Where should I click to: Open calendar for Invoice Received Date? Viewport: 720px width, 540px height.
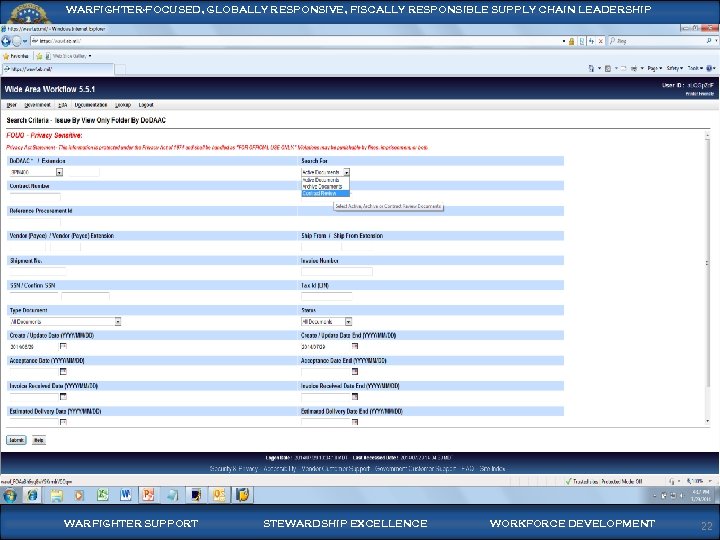63,397
